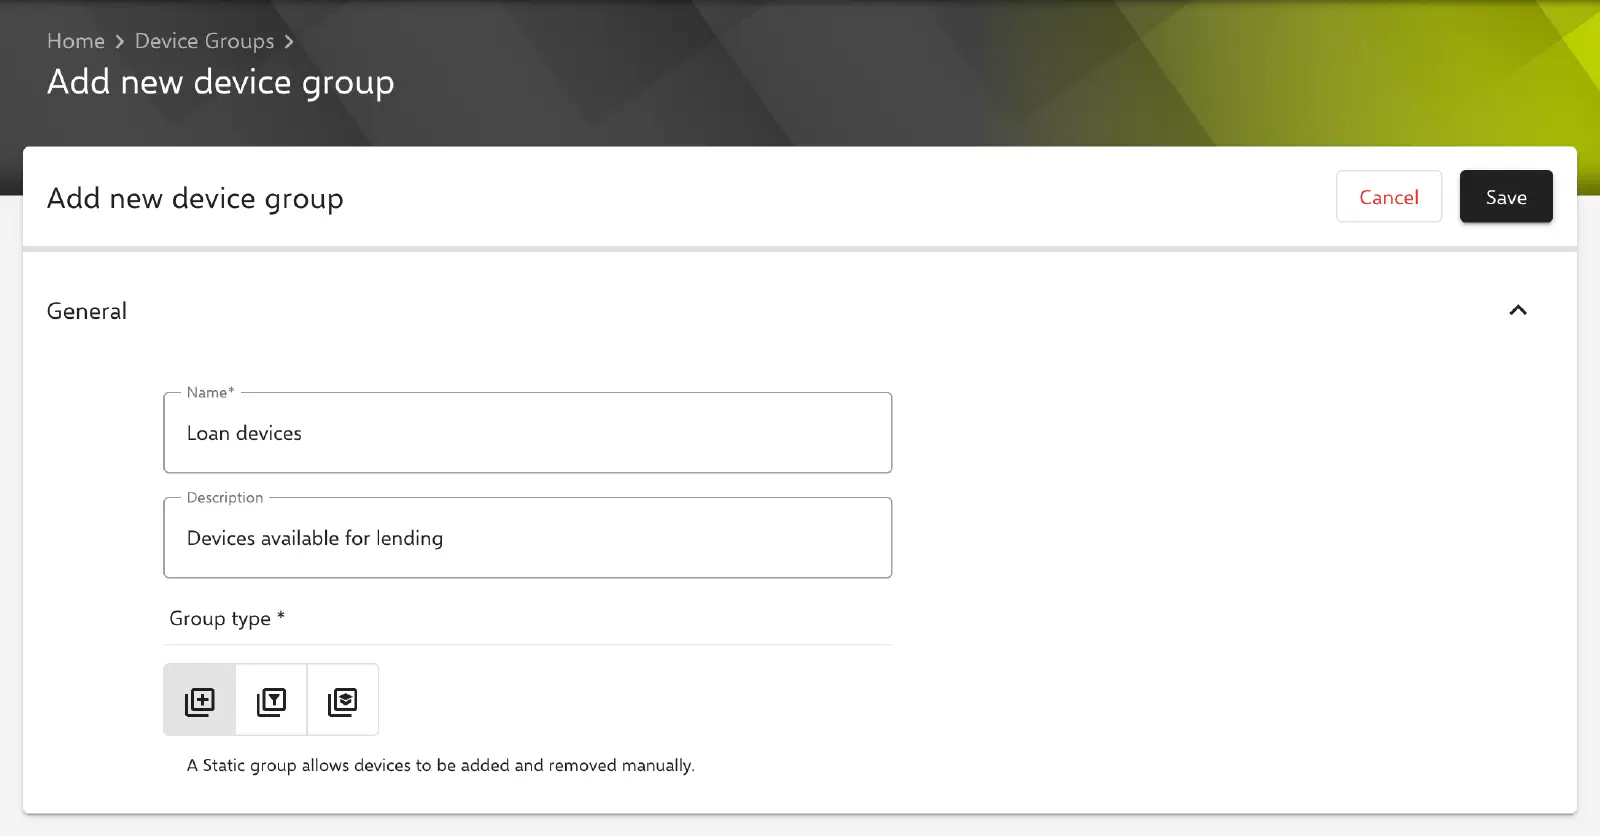Save the new device group
Viewport: 1600px width, 836px height.
point(1506,197)
